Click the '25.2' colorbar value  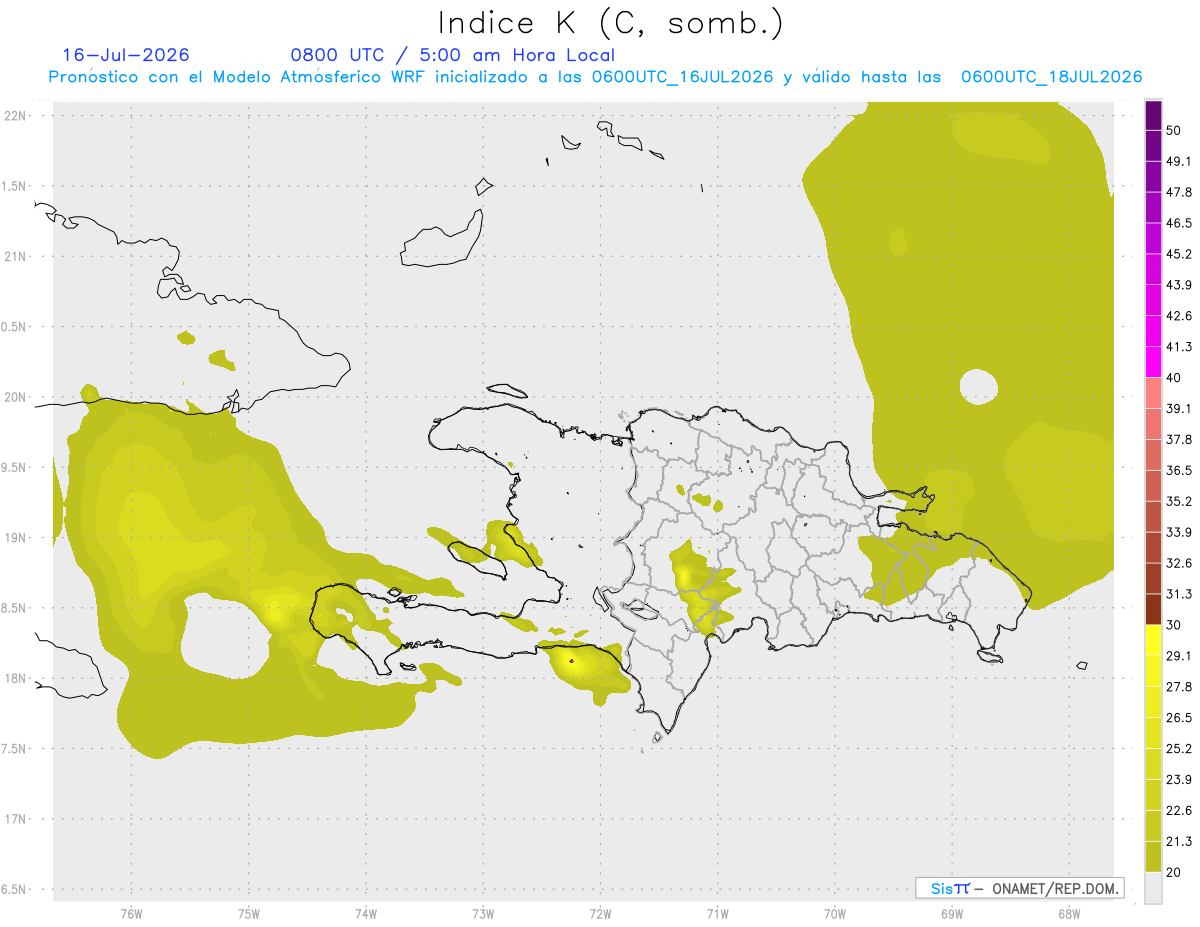point(1180,748)
